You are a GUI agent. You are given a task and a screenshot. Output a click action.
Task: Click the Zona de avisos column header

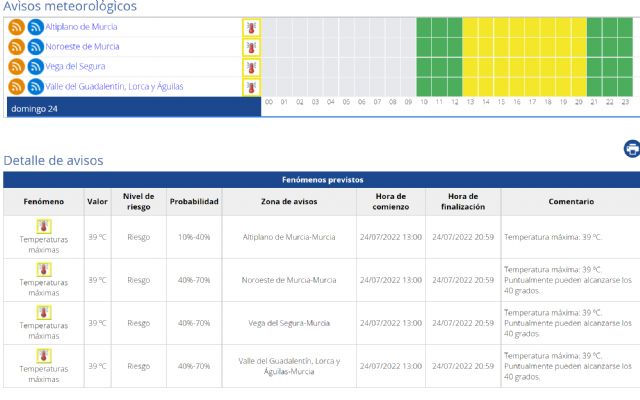[x=289, y=202]
